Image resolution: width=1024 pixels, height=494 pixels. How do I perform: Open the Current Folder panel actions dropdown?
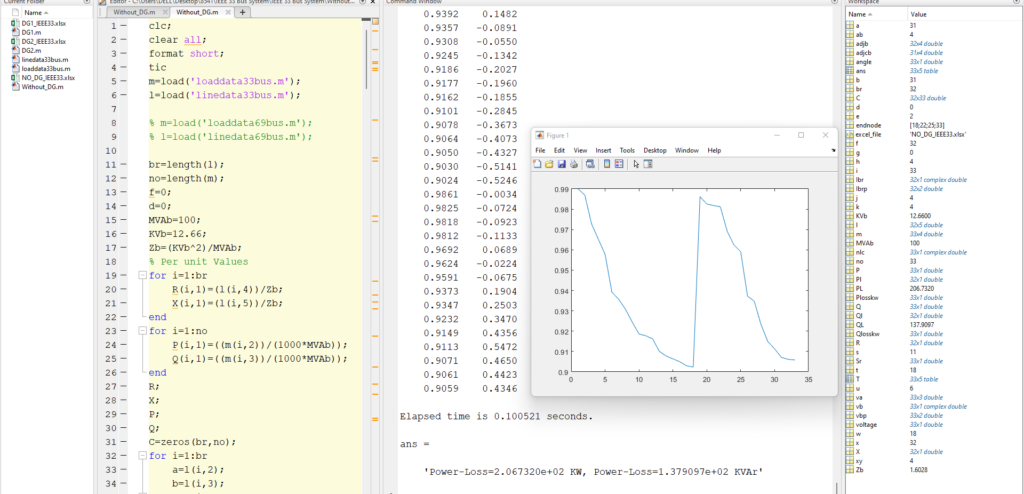(x=87, y=2)
